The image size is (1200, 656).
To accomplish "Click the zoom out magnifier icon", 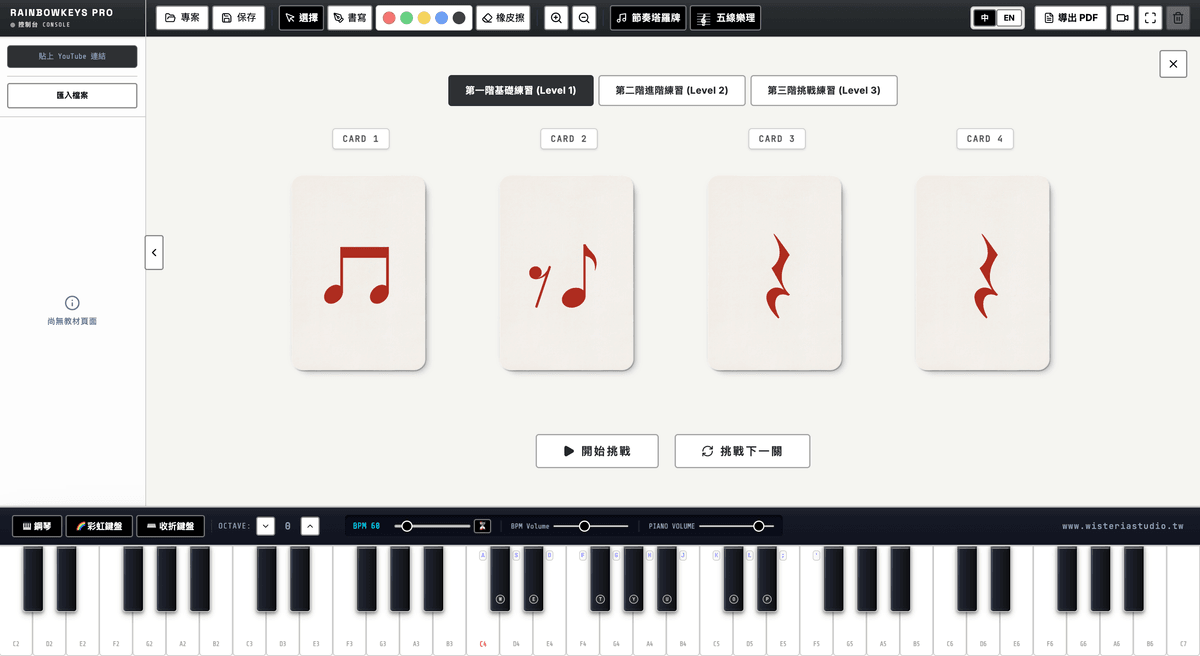I will pos(584,18).
